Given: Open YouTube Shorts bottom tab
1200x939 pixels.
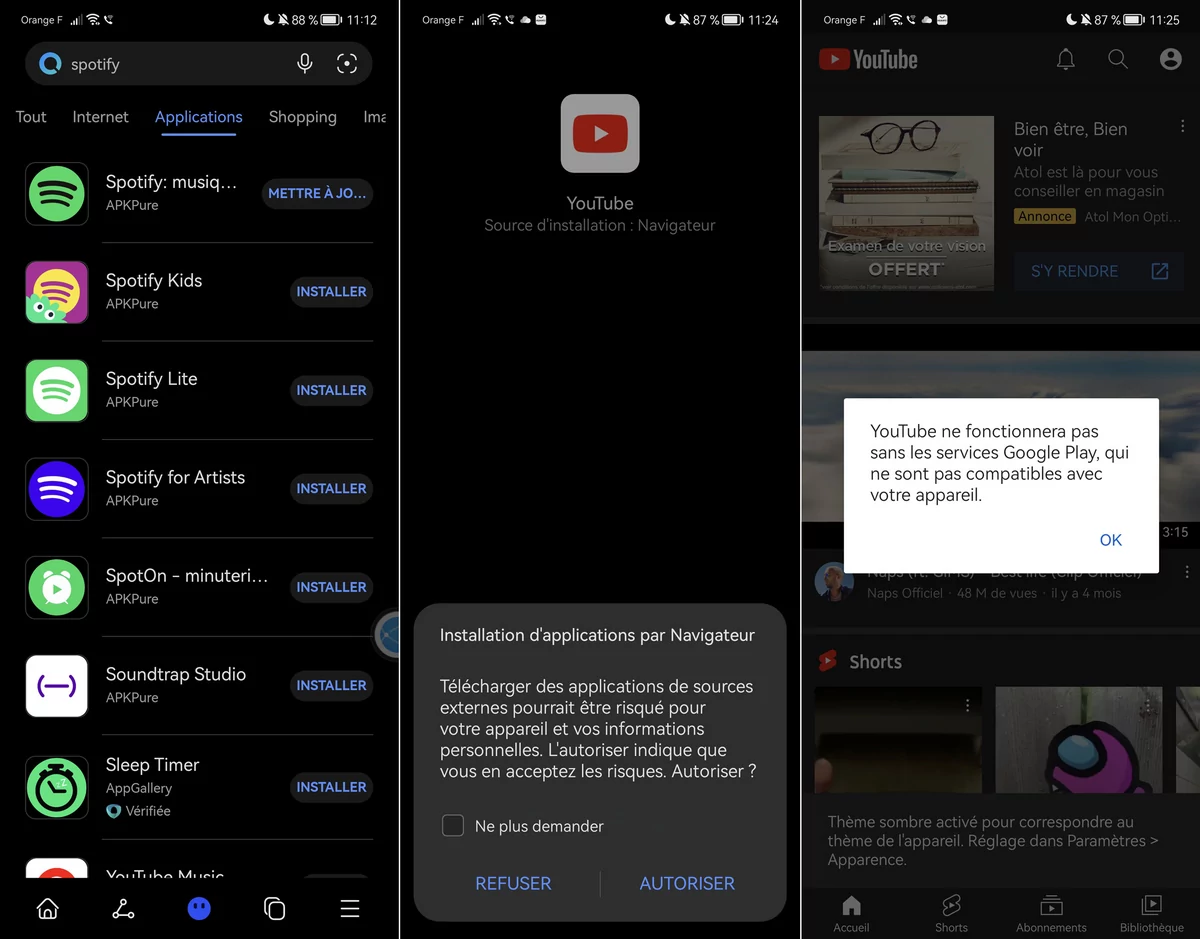Looking at the screenshot, I should [951, 913].
